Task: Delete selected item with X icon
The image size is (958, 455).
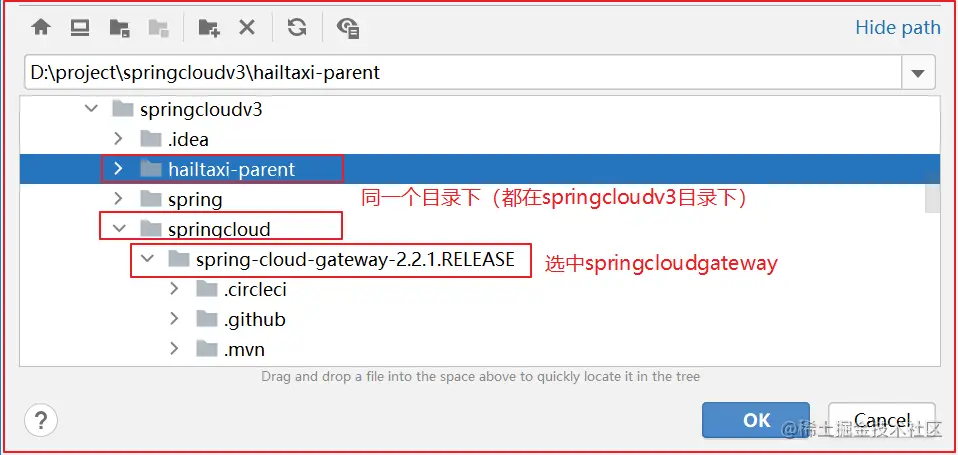Action: click(x=247, y=27)
